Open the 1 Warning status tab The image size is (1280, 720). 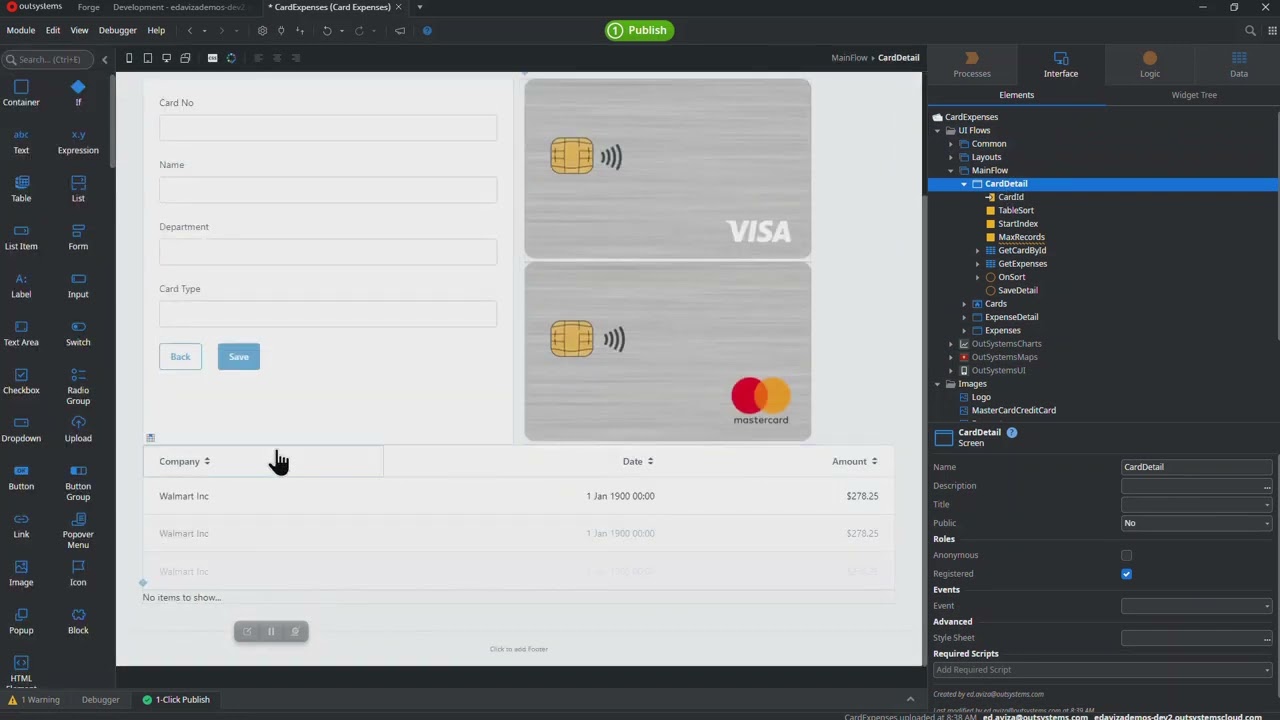tap(34, 700)
